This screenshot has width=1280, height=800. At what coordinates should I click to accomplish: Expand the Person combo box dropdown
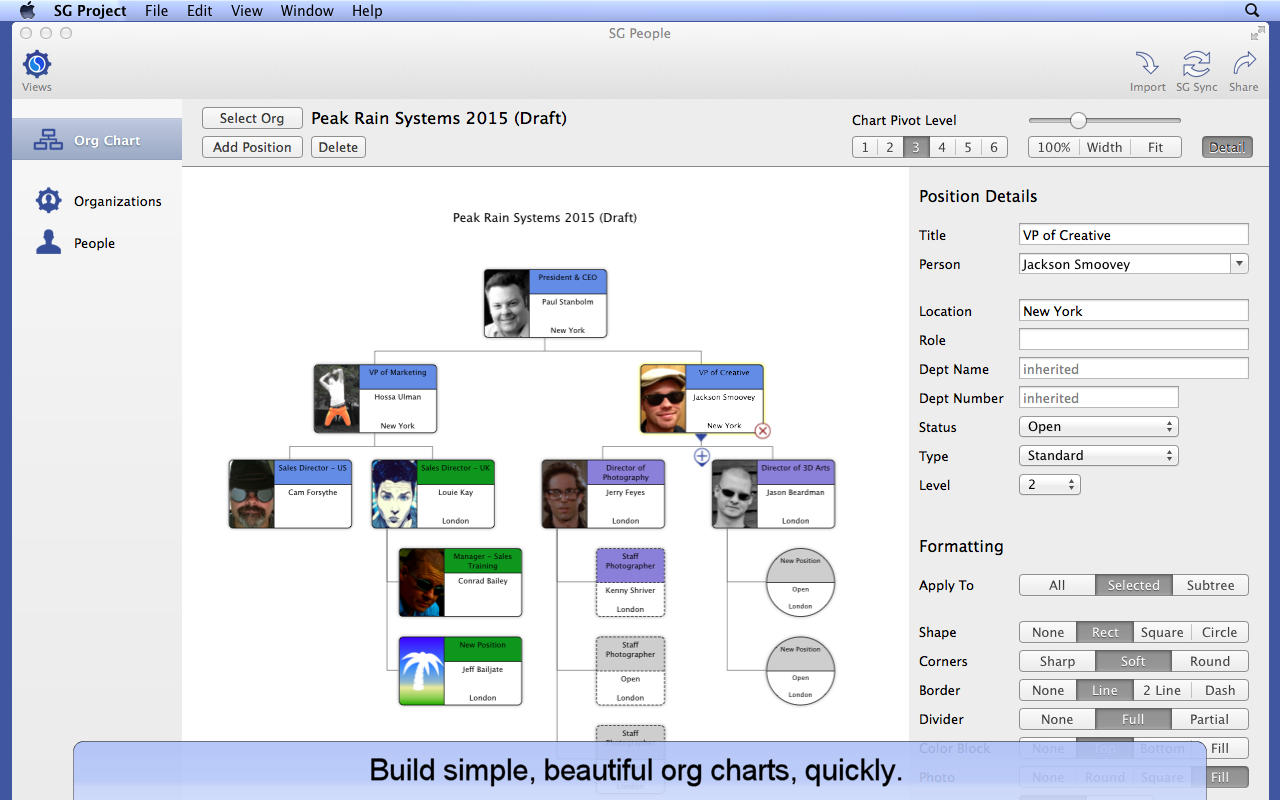pos(1239,264)
